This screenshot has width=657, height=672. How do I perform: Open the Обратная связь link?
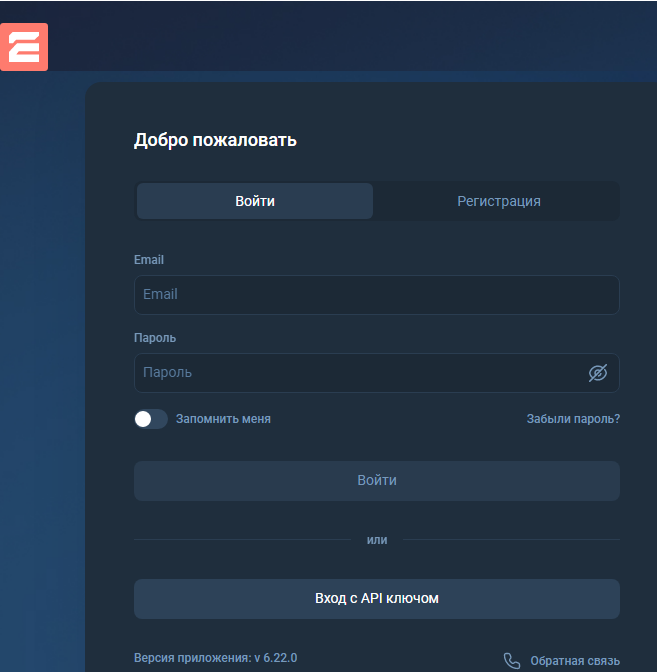(575, 661)
